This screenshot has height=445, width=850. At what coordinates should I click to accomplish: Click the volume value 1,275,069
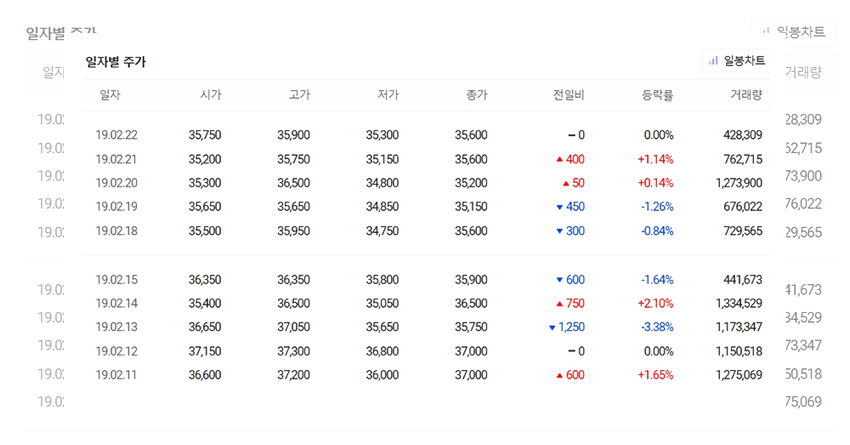[739, 375]
